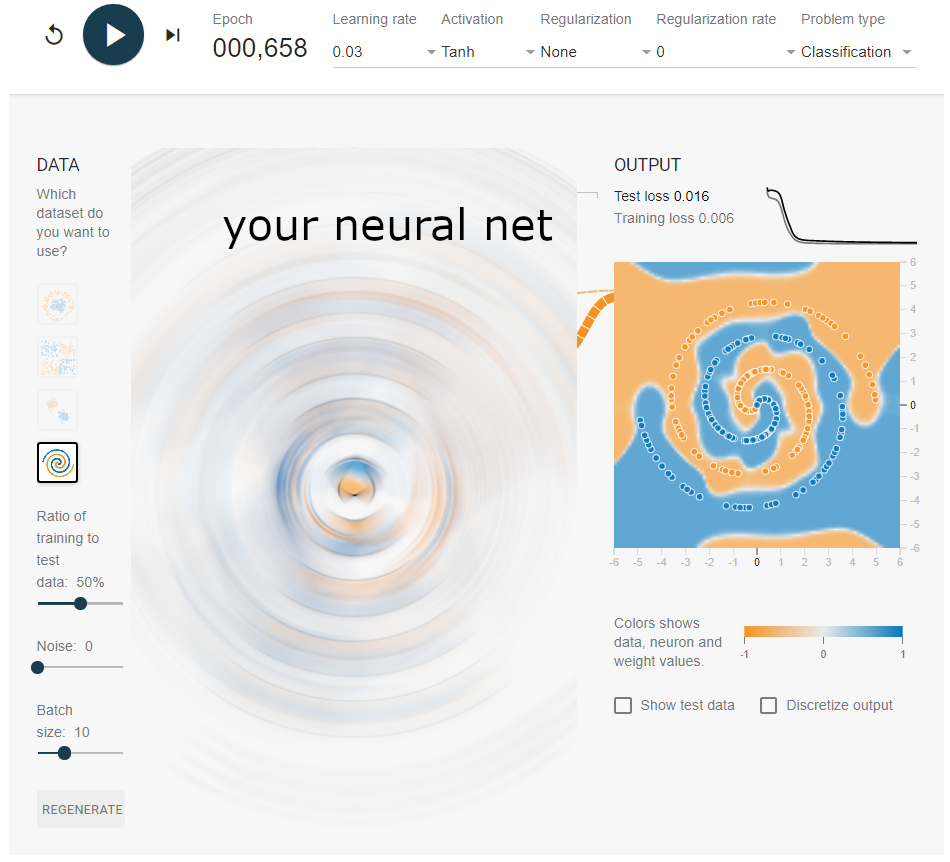Click the spiral output heatmap plot
950x862 pixels.
point(757,405)
